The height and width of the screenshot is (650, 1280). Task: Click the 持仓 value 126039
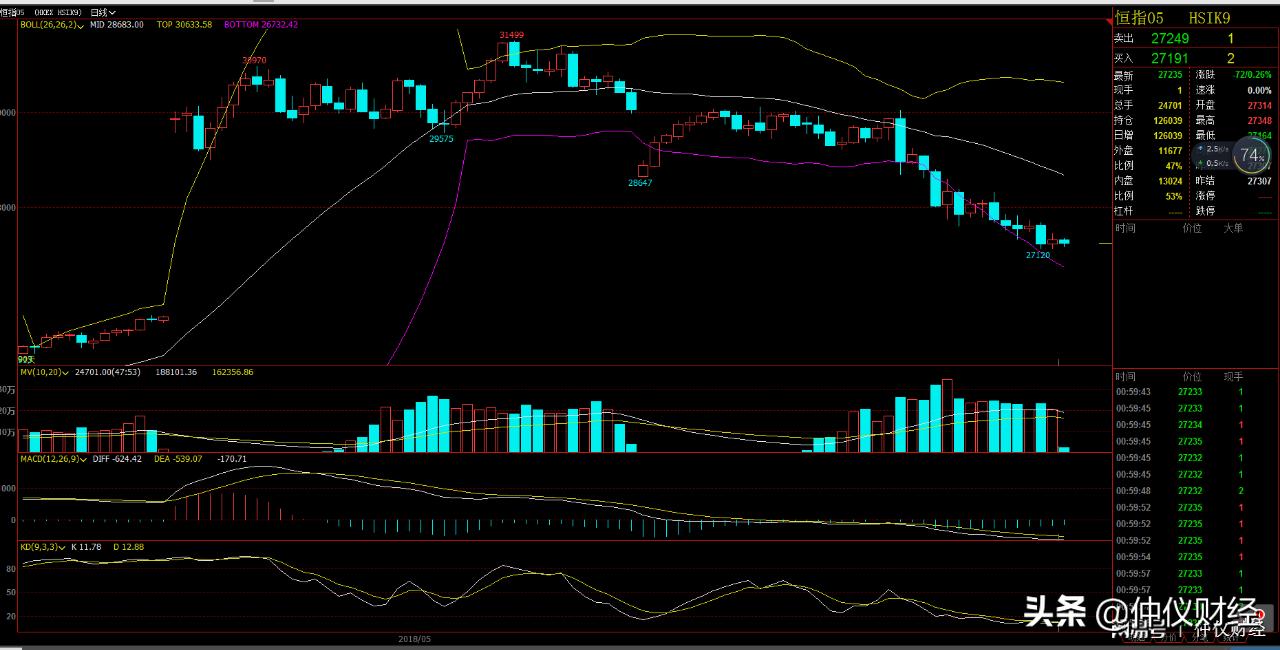click(x=1167, y=120)
